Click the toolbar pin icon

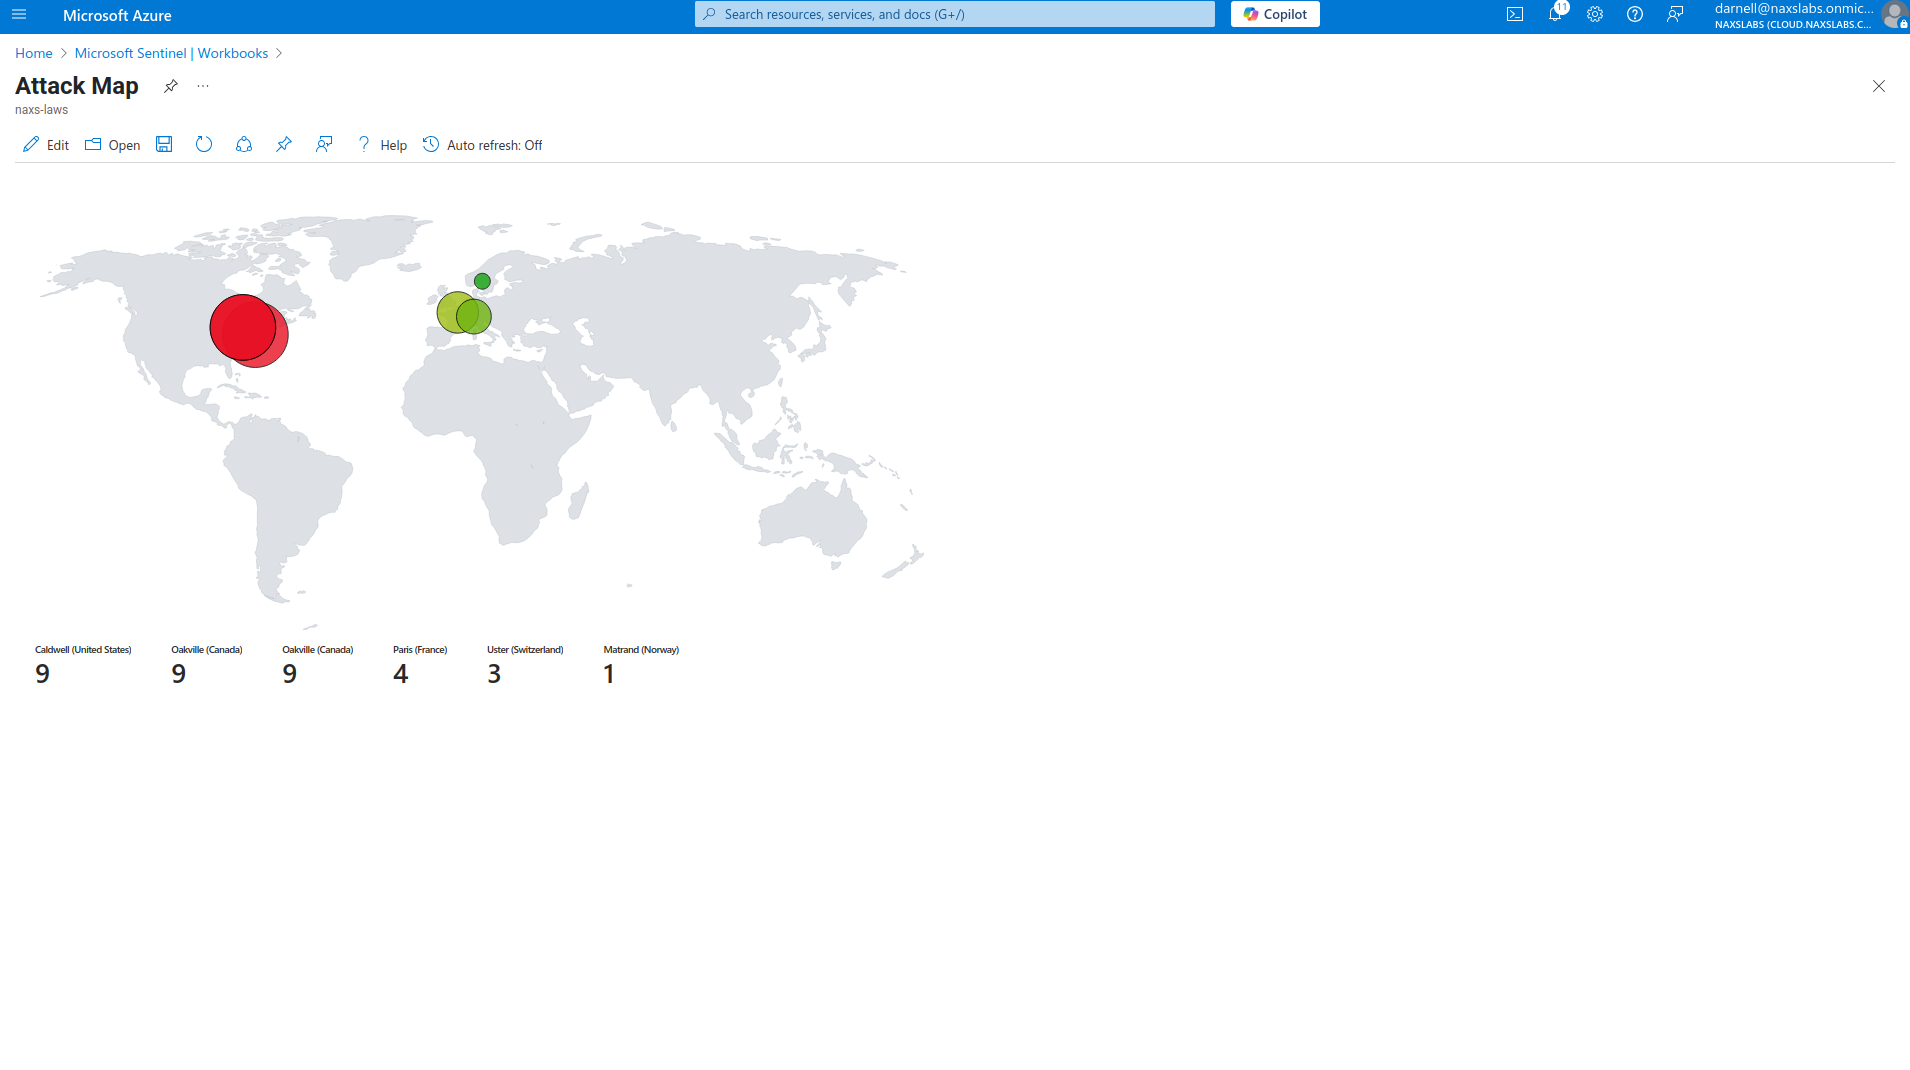[x=284, y=145]
